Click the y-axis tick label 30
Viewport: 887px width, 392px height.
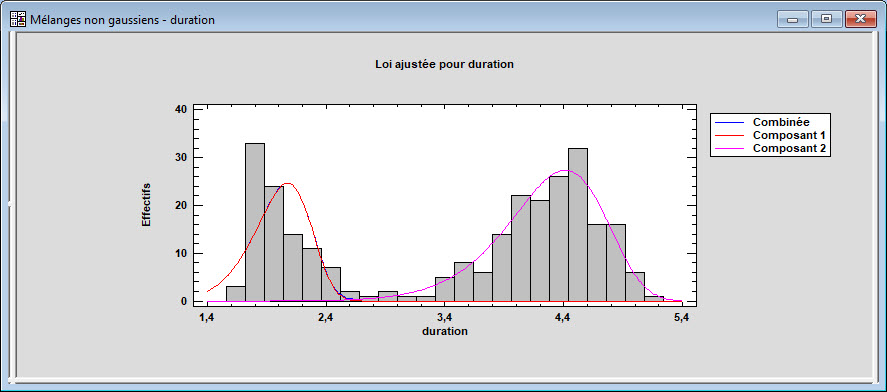pos(180,158)
